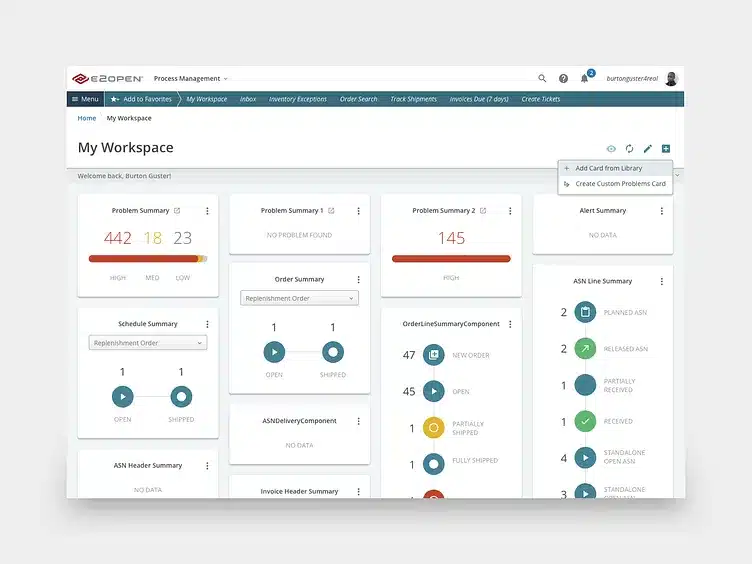
Task: Click the 145 high problems count
Action: pyautogui.click(x=451, y=238)
